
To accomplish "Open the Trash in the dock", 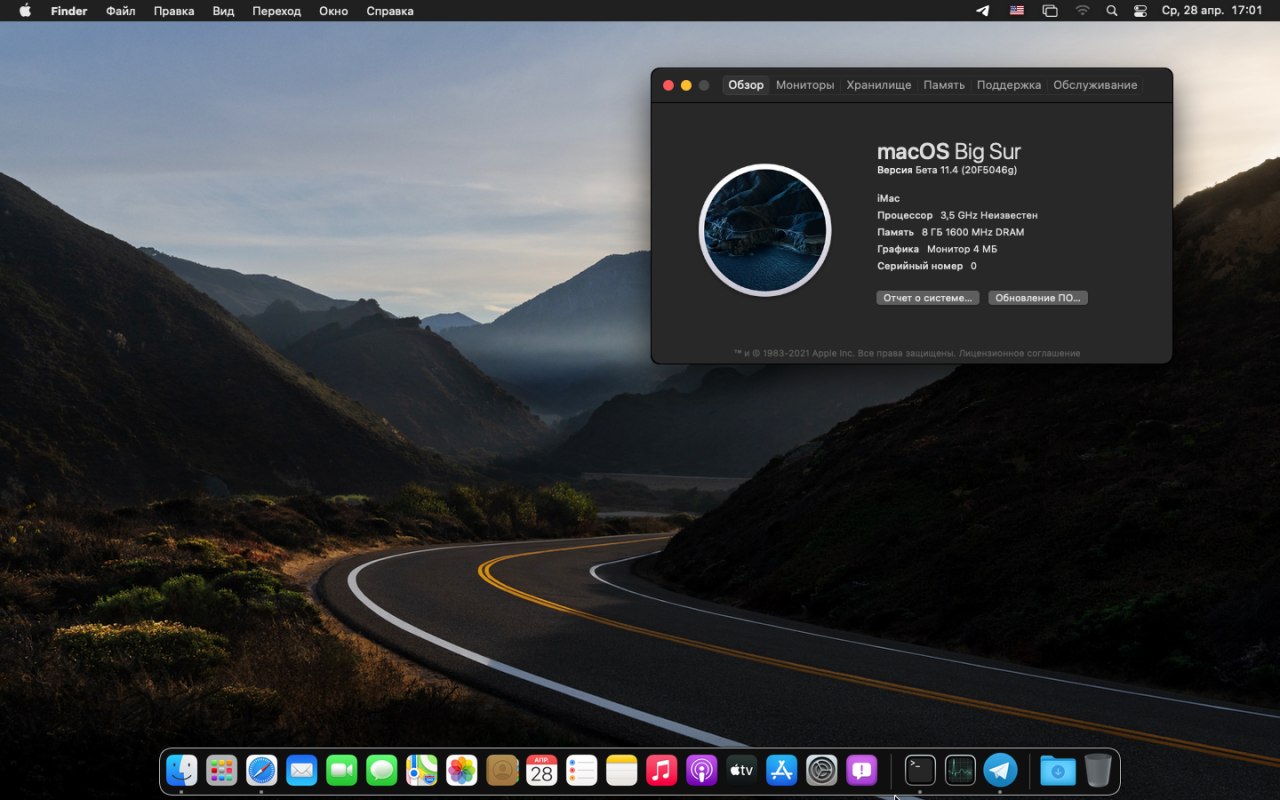I will [1098, 770].
